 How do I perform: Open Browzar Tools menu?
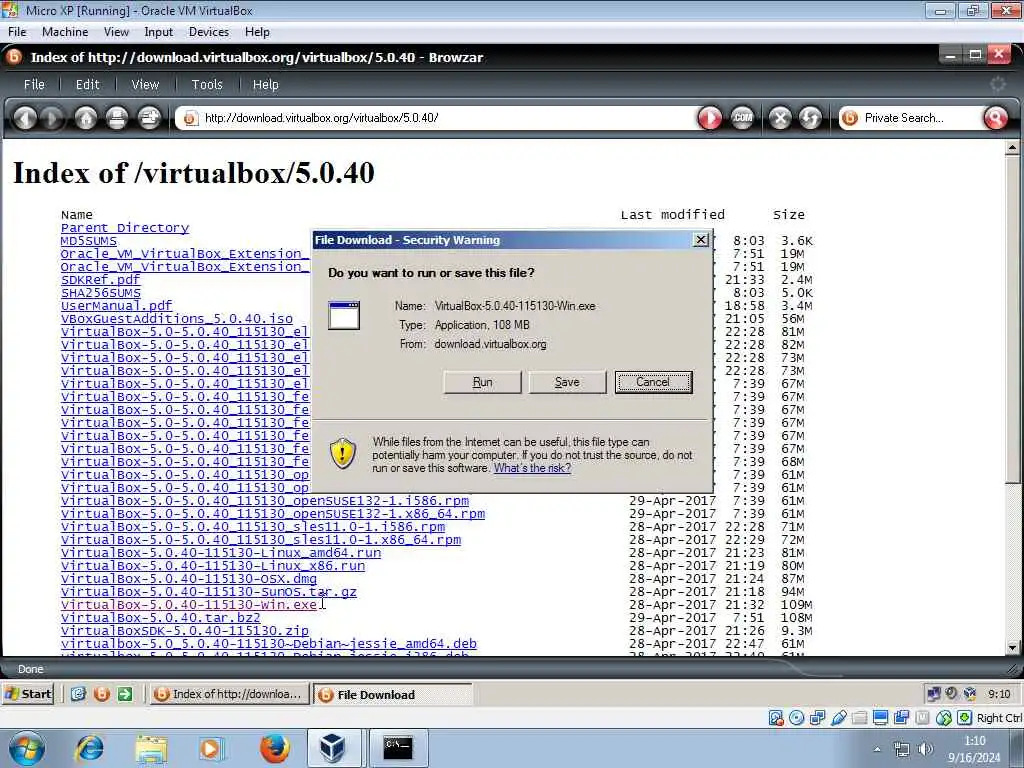click(207, 85)
